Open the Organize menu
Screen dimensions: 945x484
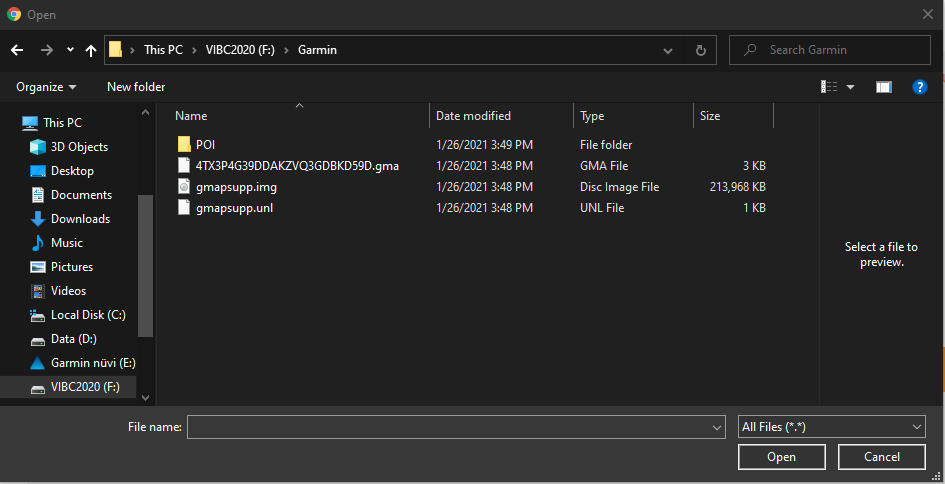(x=46, y=87)
